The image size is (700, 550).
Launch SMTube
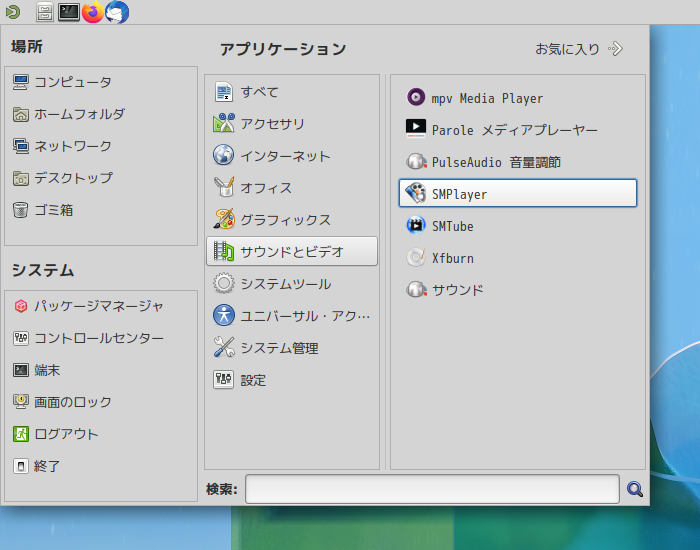coord(518,226)
